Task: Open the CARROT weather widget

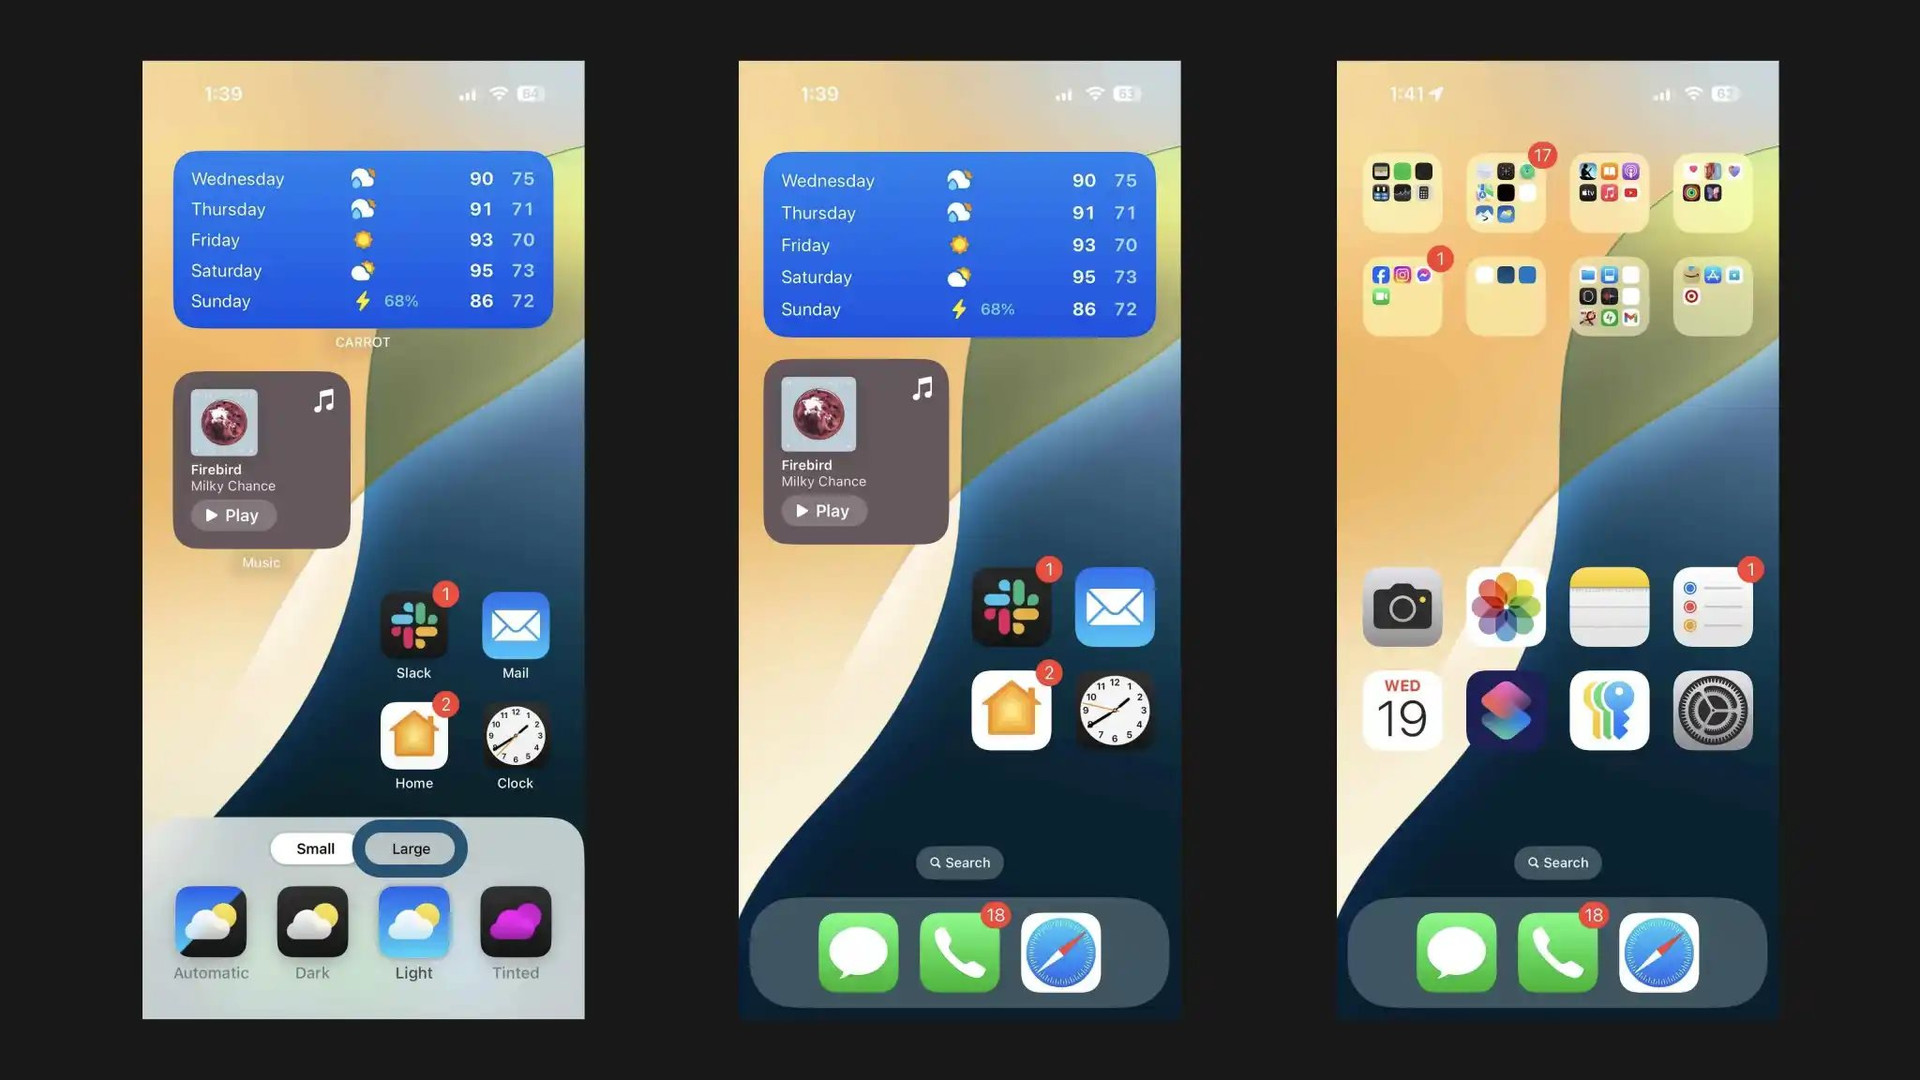Action: point(363,237)
